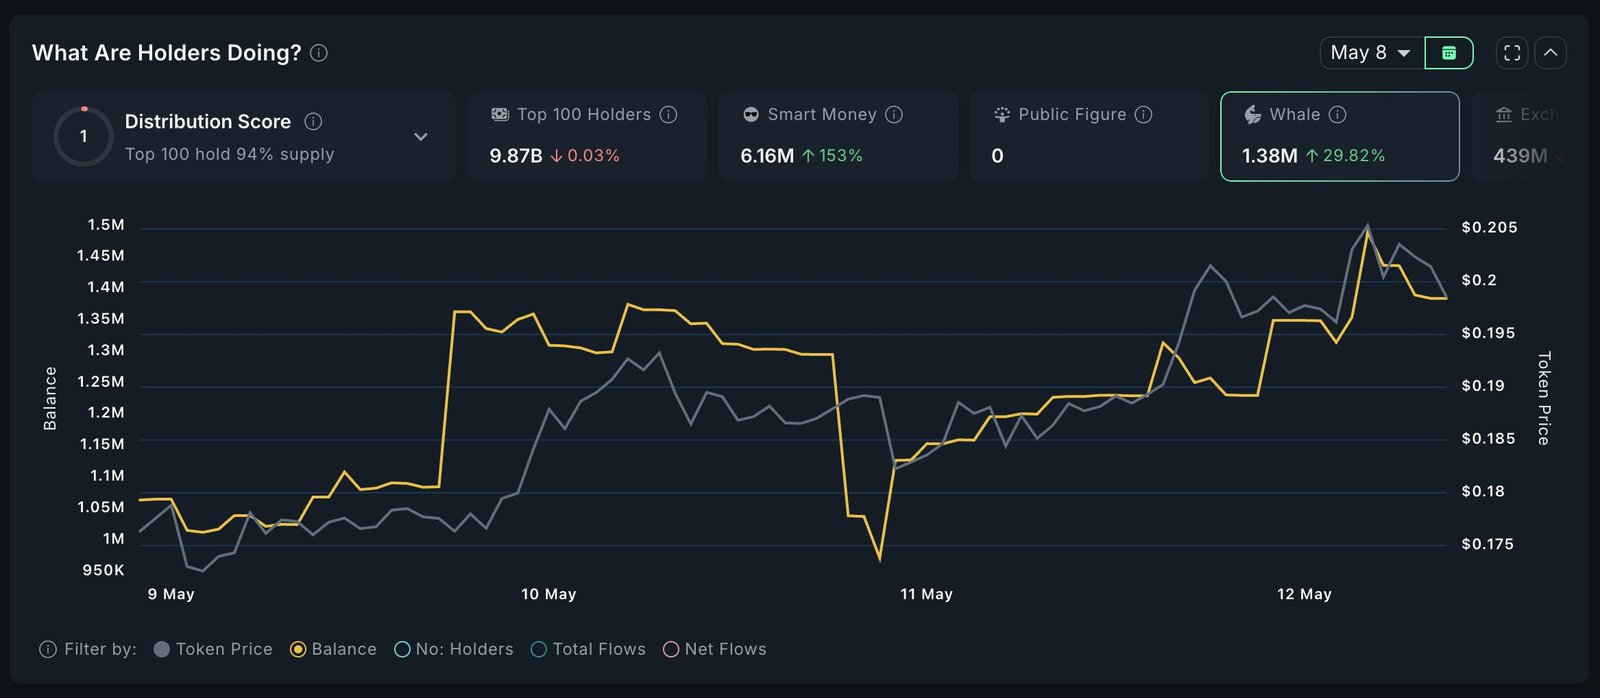This screenshot has width=1600, height=698.
Task: Select the Top 100 Holders tab
Action: 587,136
